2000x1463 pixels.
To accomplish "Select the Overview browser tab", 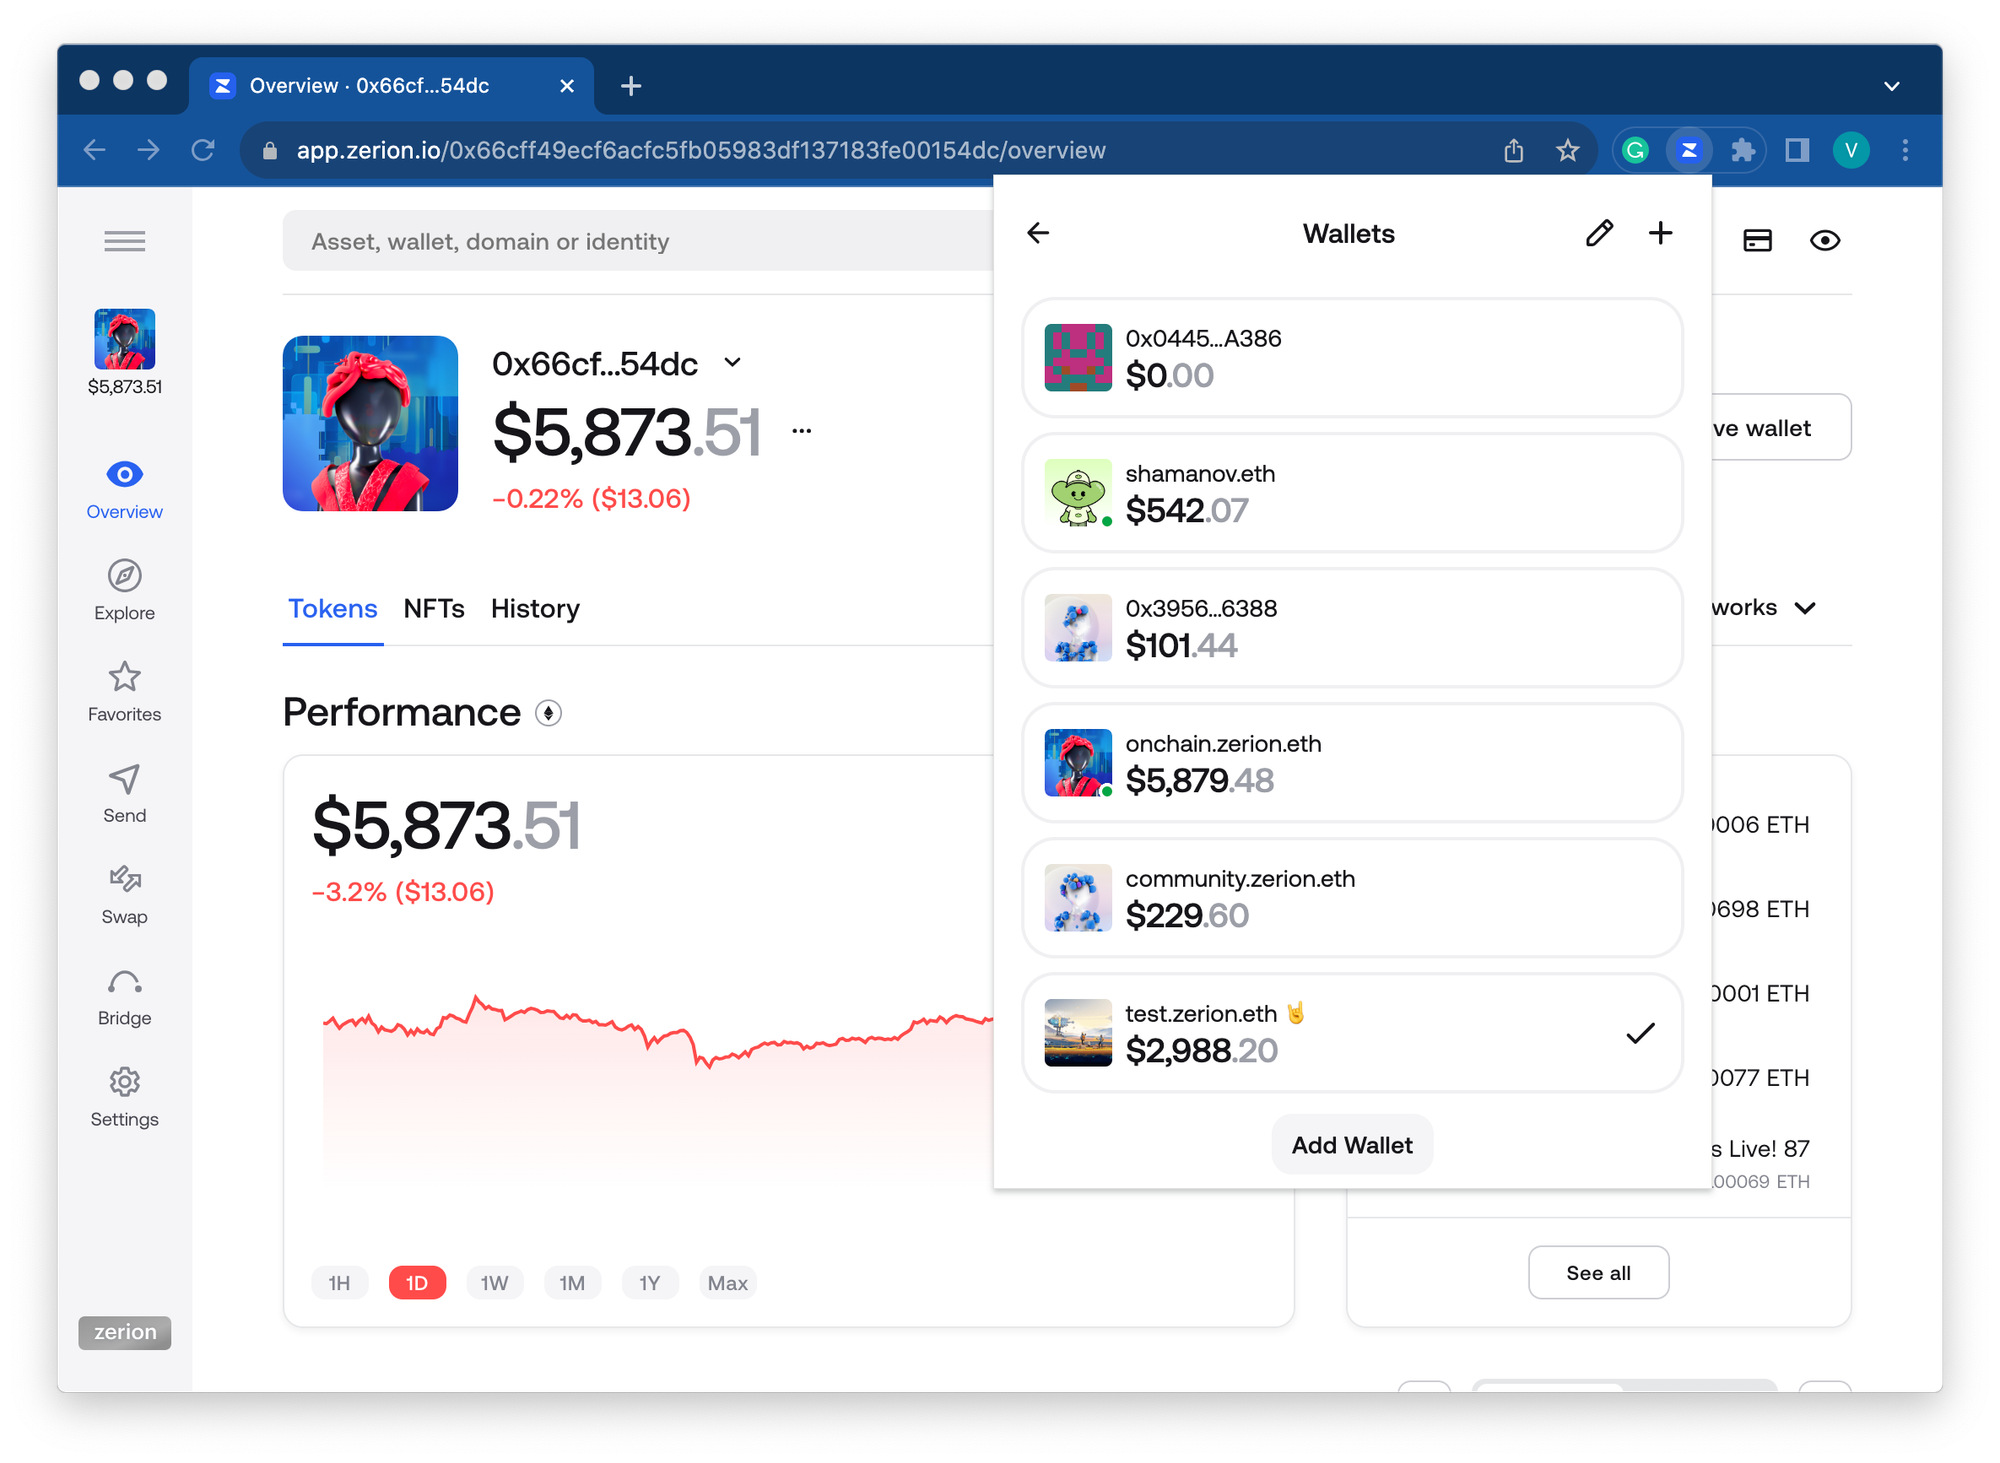I will (x=391, y=86).
